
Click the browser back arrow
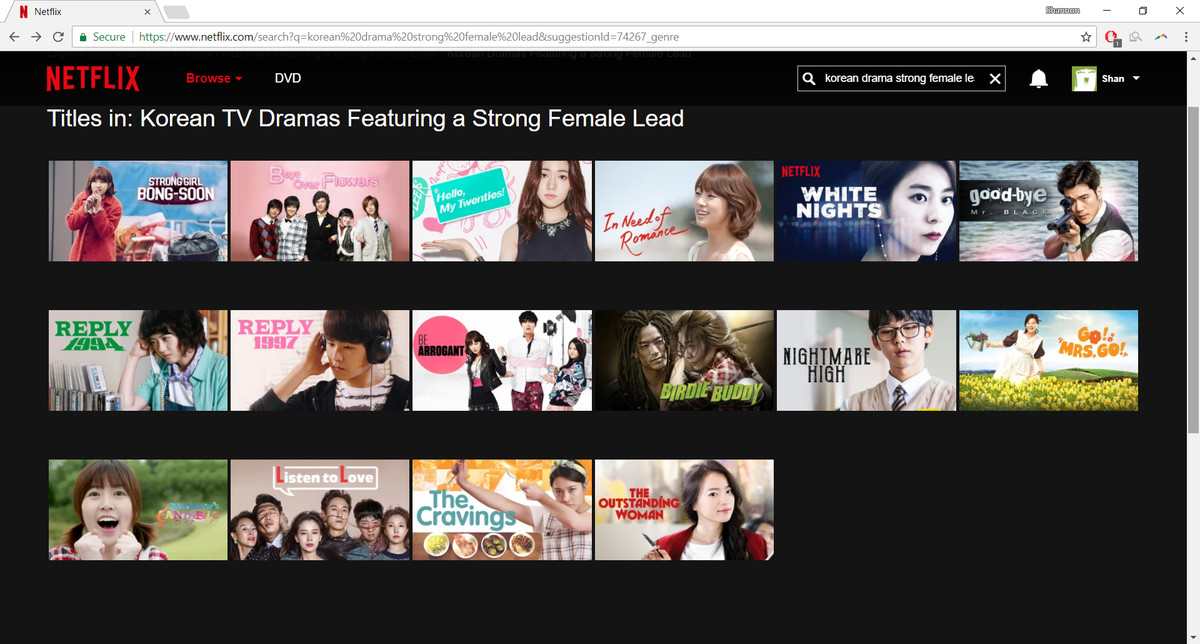(14, 37)
